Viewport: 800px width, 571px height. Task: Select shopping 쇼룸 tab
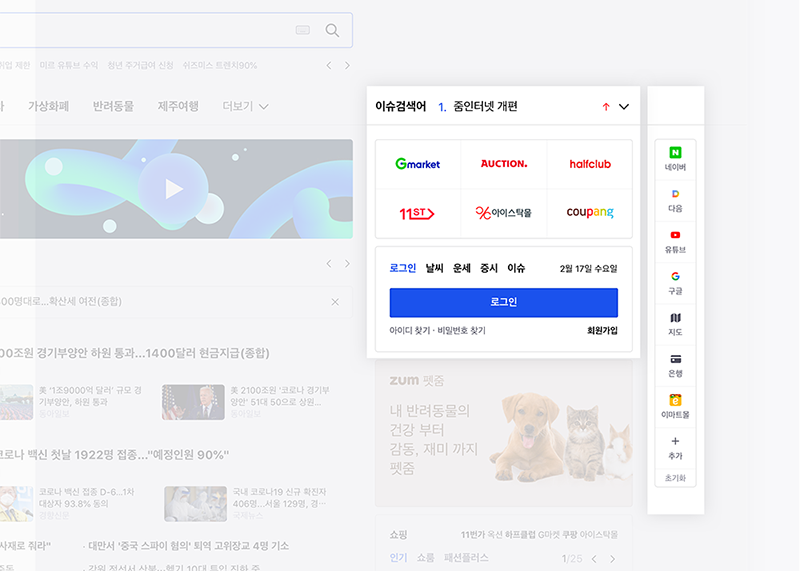[x=426, y=558]
